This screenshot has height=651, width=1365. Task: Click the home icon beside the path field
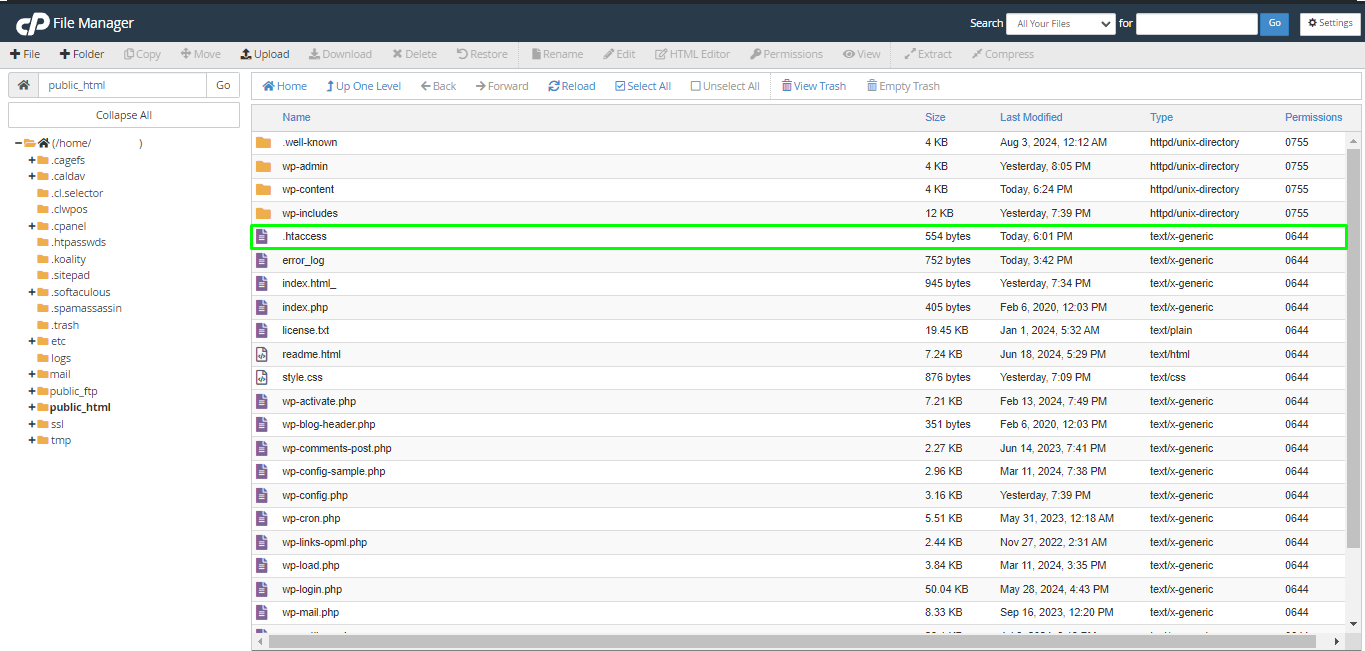[x=22, y=85]
